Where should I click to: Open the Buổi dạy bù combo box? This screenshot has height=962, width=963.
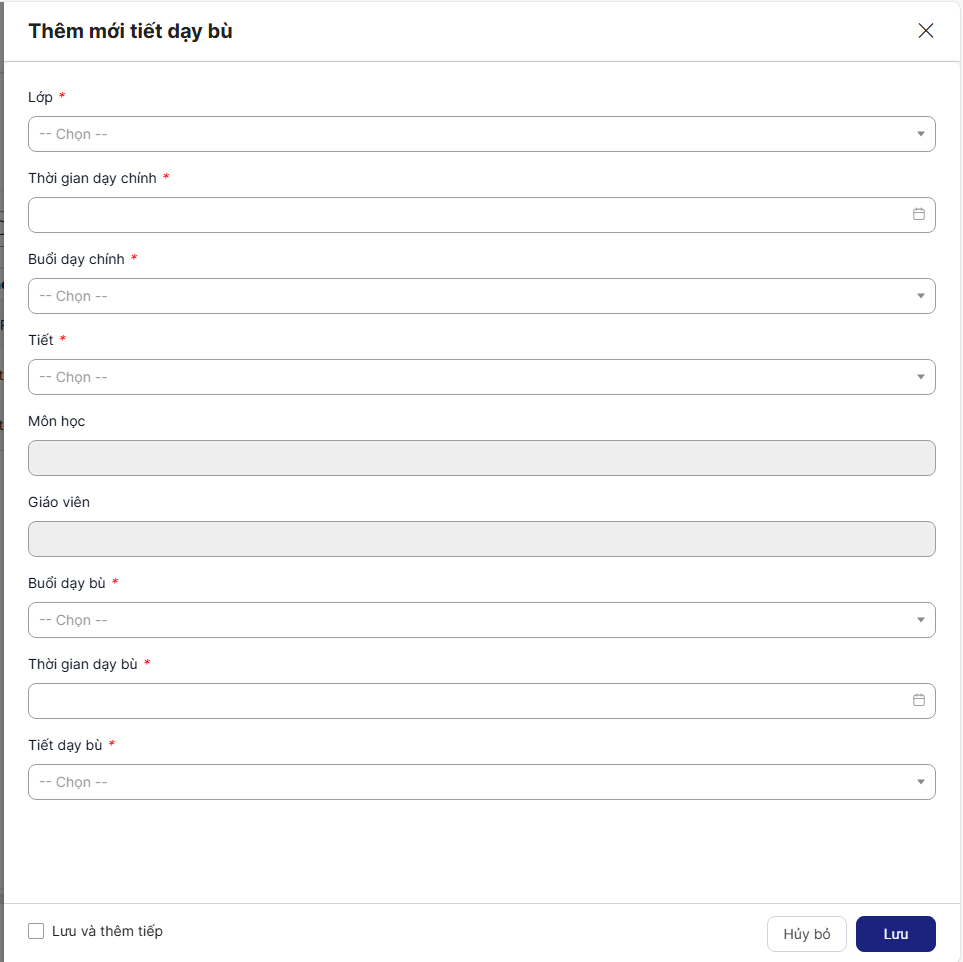470,620
